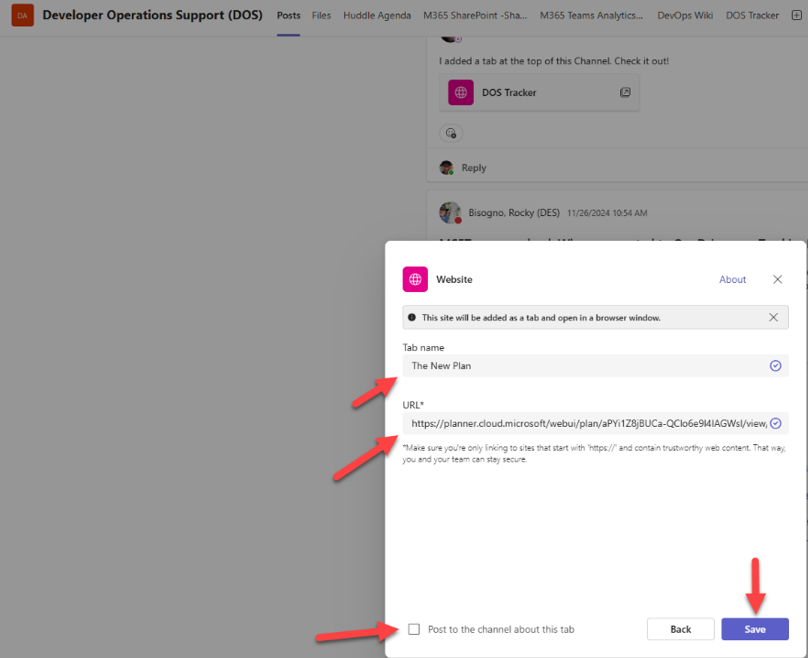Click the checkmark icon in Tab name field

[775, 366]
